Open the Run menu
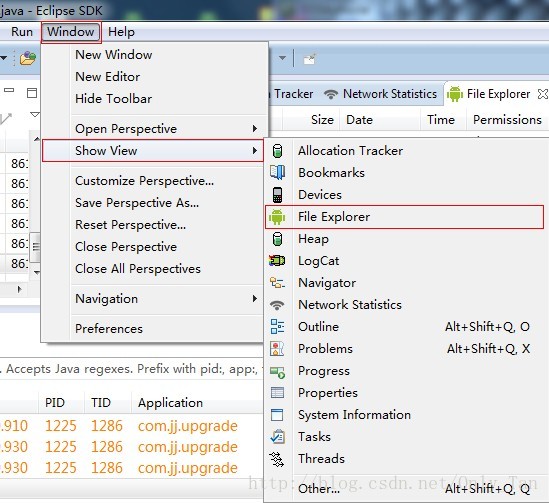 [22, 32]
